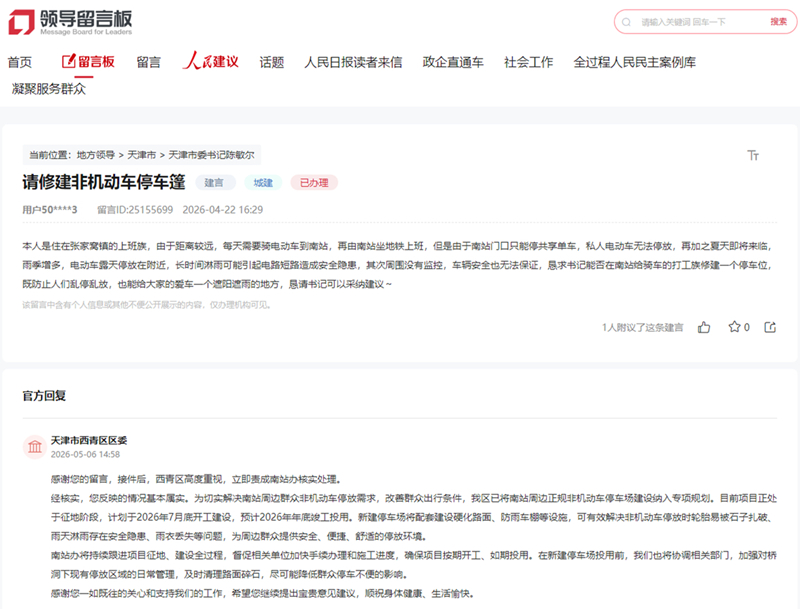The image size is (800, 609).
Task: Click the red 搜索 button
Action: pyautogui.click(x=779, y=21)
